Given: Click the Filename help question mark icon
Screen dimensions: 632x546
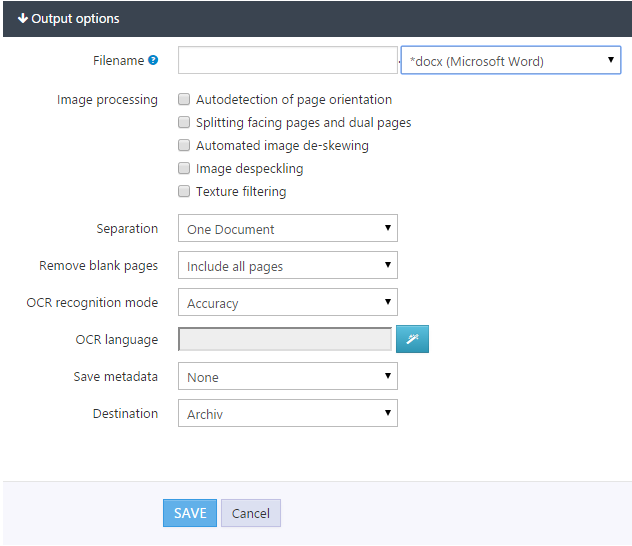Looking at the screenshot, I should 153,61.
